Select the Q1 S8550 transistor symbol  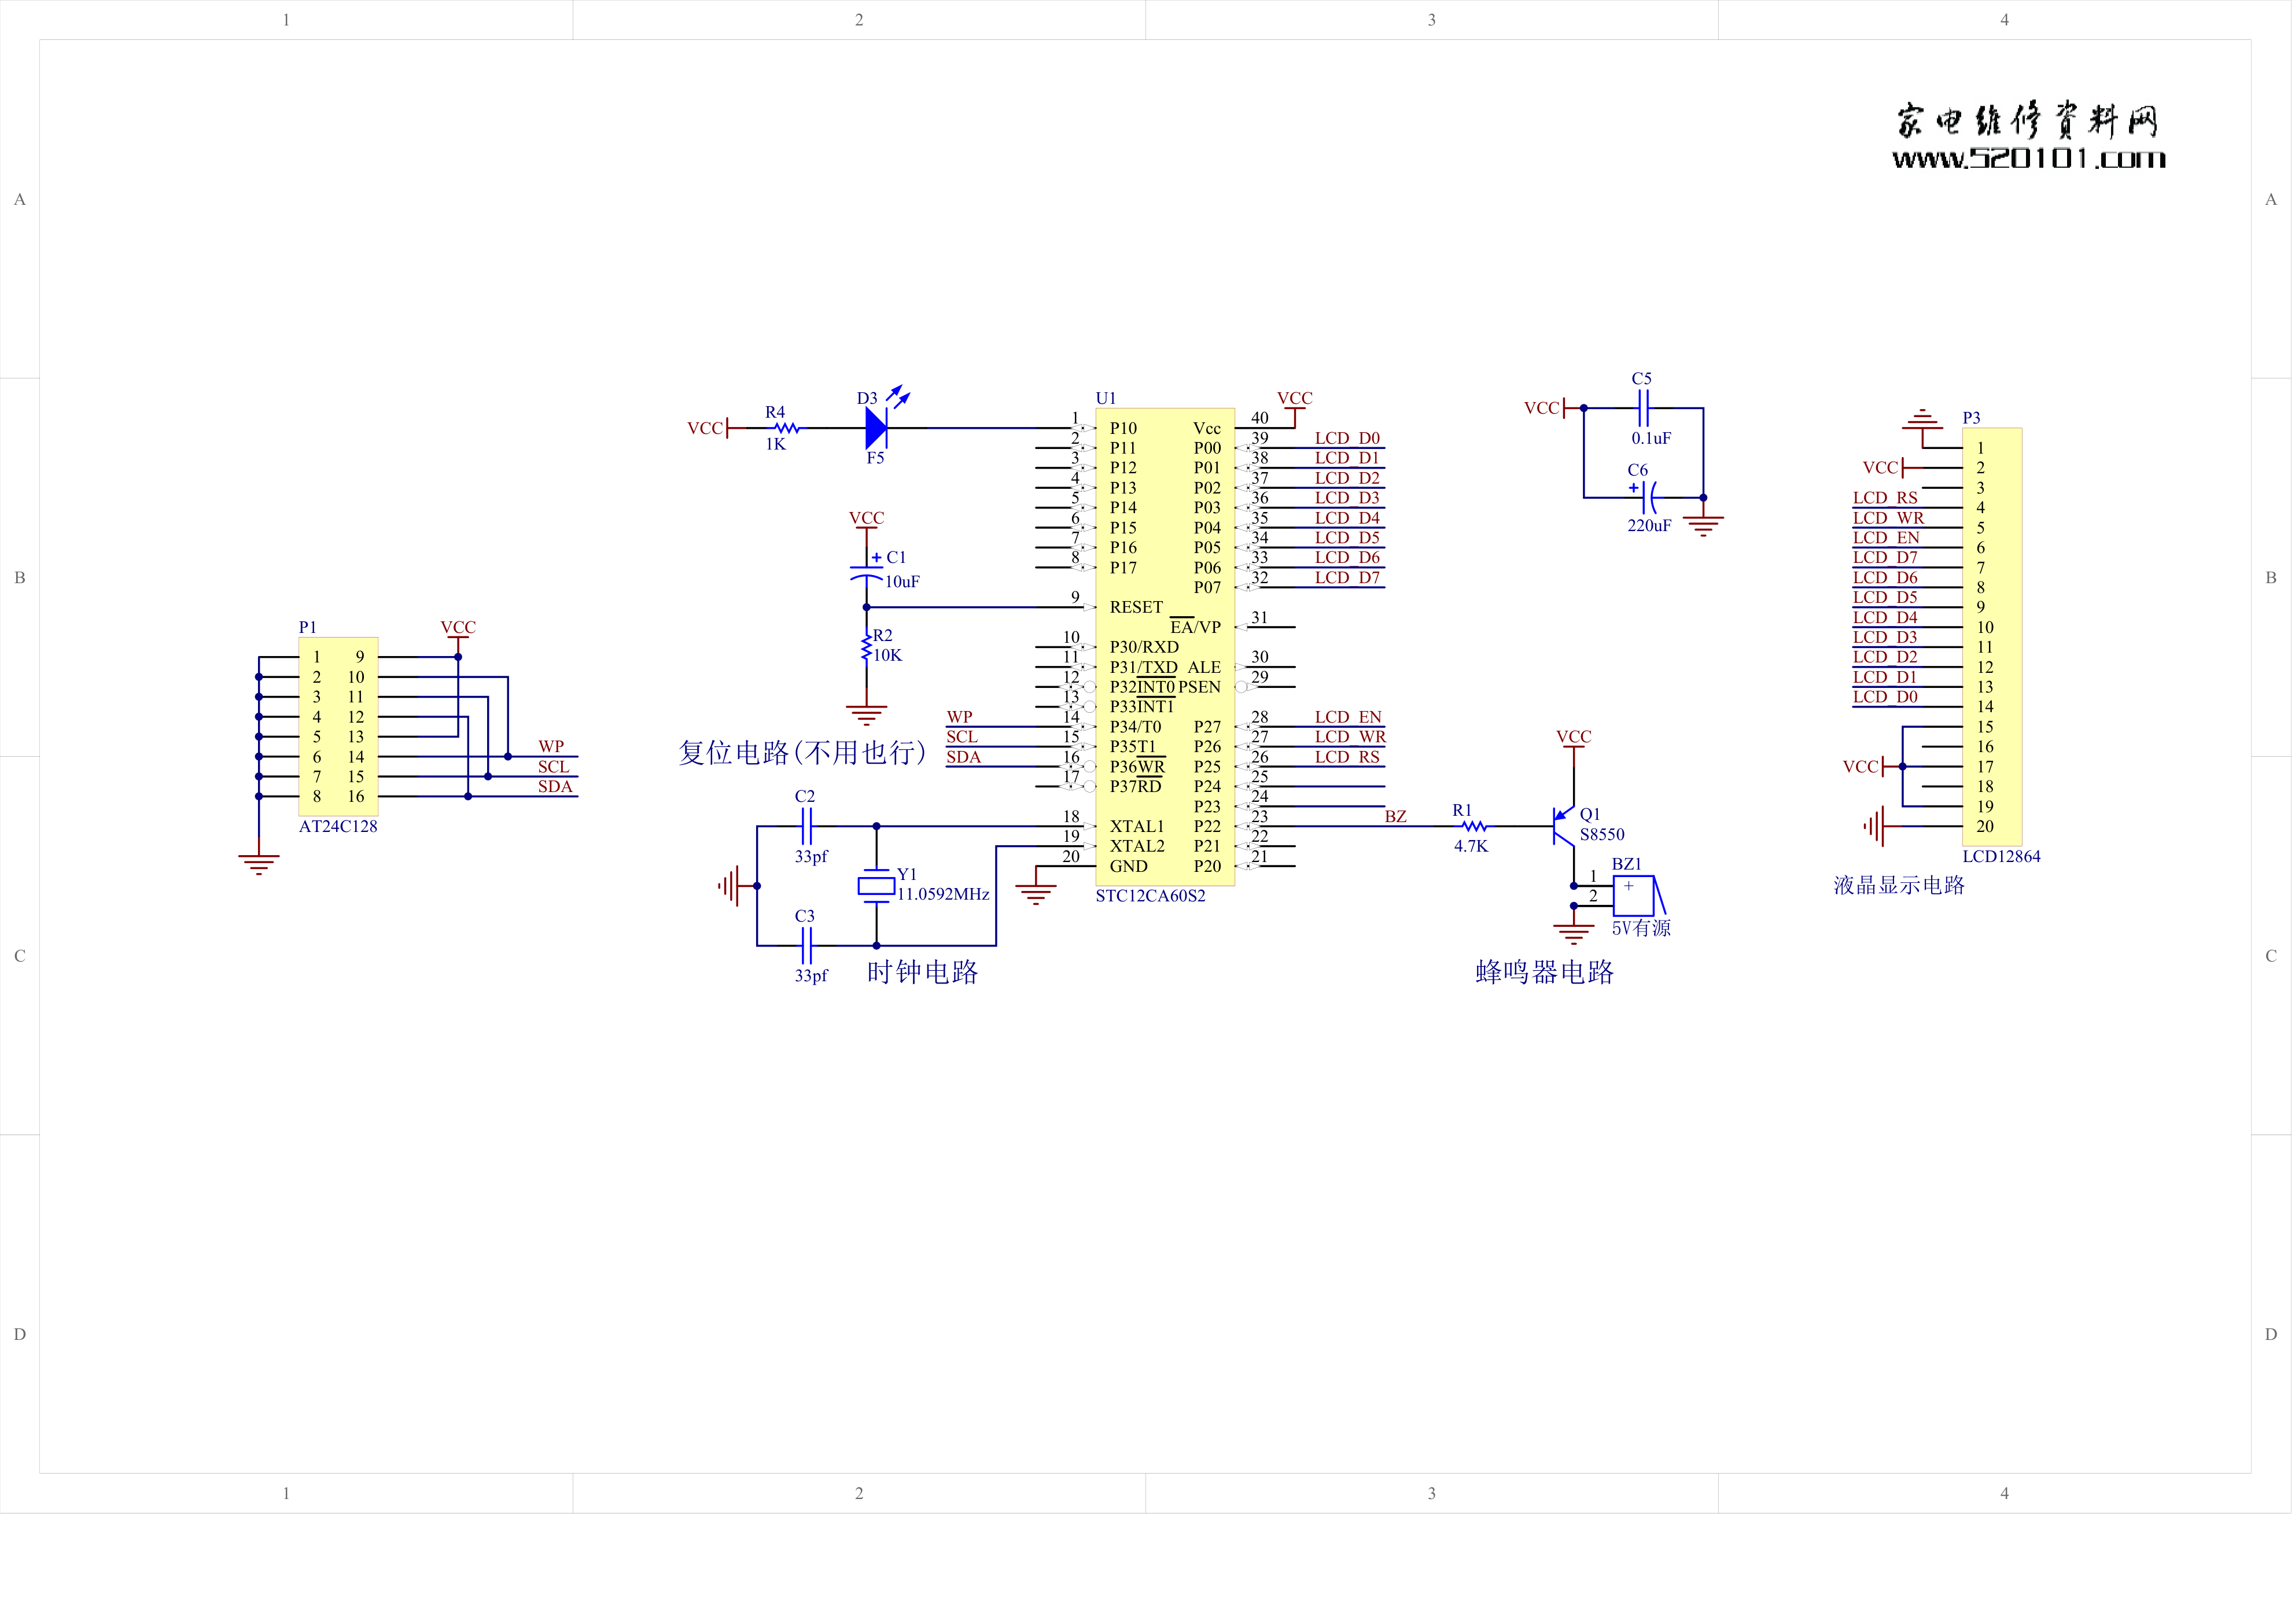click(1565, 827)
